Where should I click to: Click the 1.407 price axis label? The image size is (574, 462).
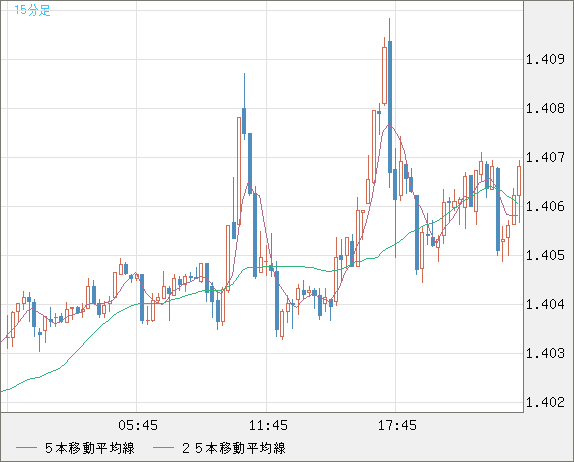tap(545, 157)
